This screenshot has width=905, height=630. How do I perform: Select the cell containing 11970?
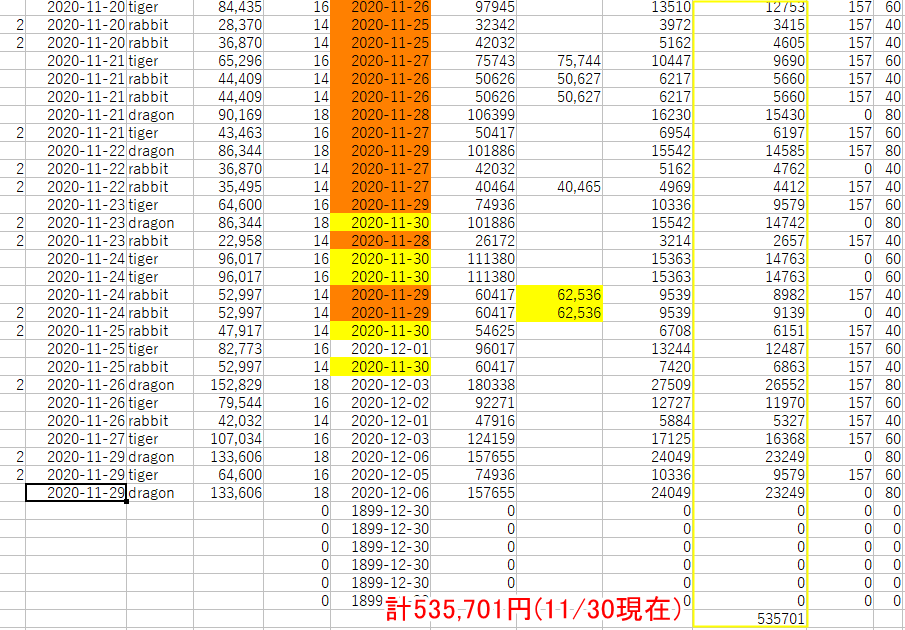tap(750, 403)
